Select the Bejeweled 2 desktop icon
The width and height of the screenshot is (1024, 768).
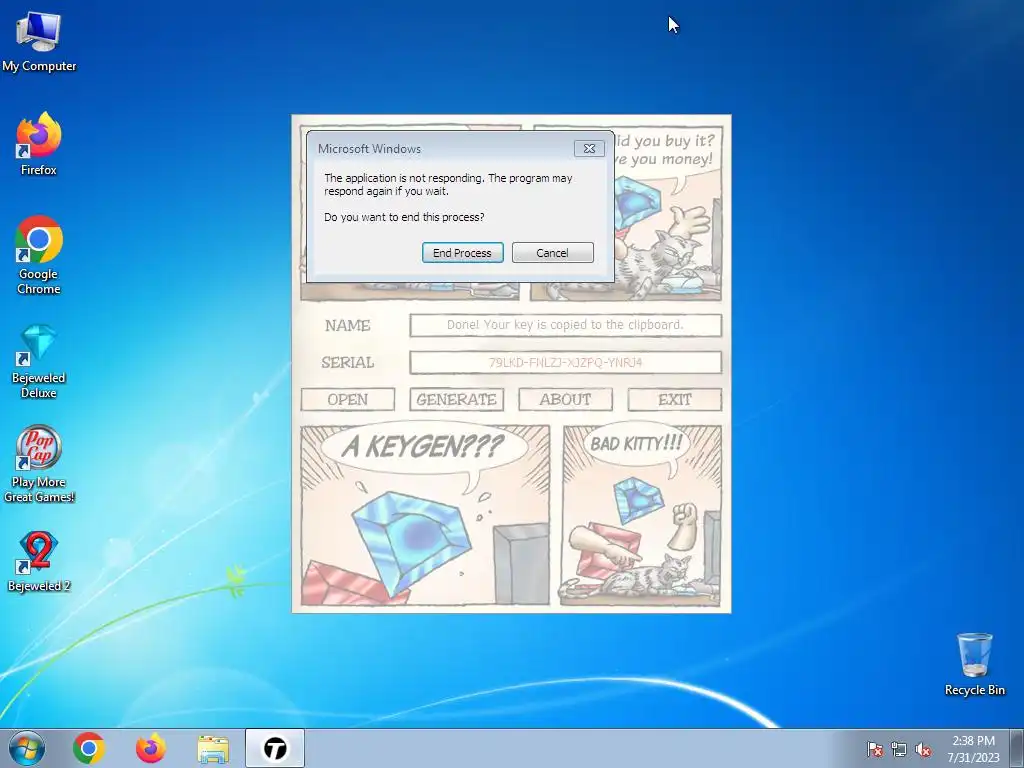point(39,562)
